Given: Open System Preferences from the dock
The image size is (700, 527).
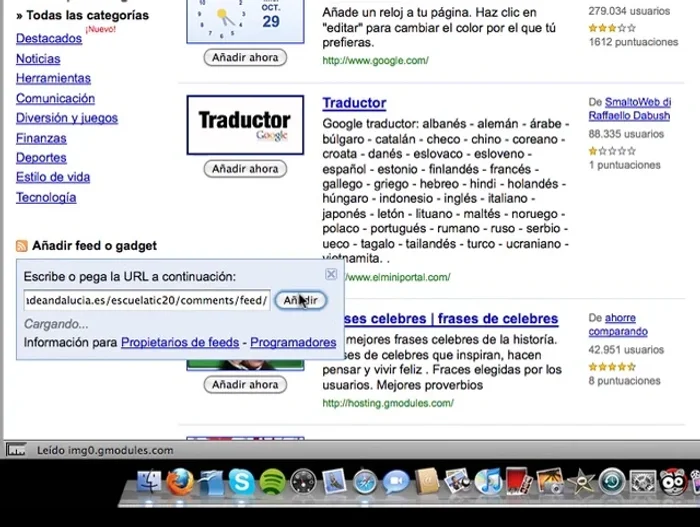Looking at the screenshot, I should pyautogui.click(x=642, y=482).
